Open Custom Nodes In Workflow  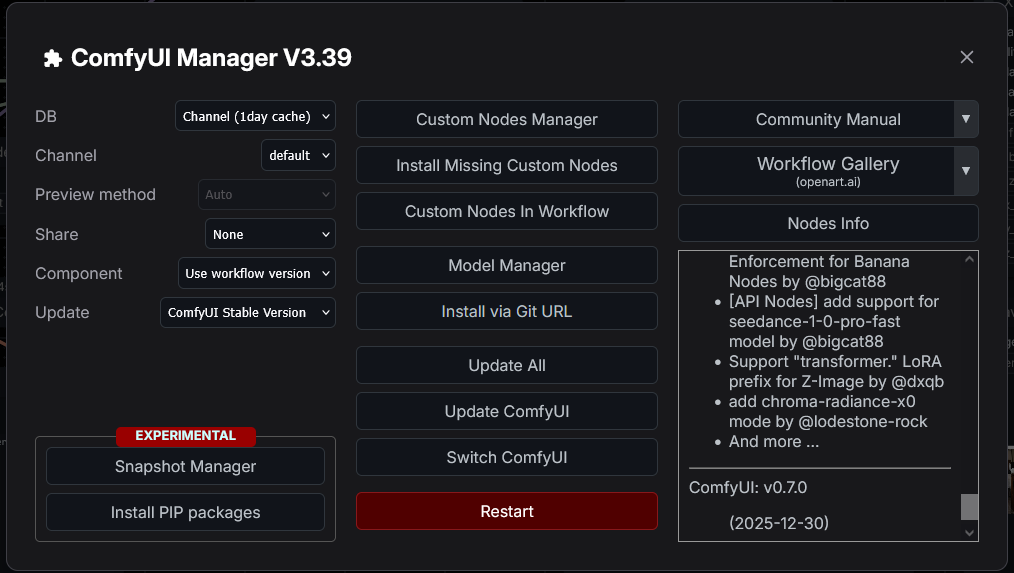[507, 211]
